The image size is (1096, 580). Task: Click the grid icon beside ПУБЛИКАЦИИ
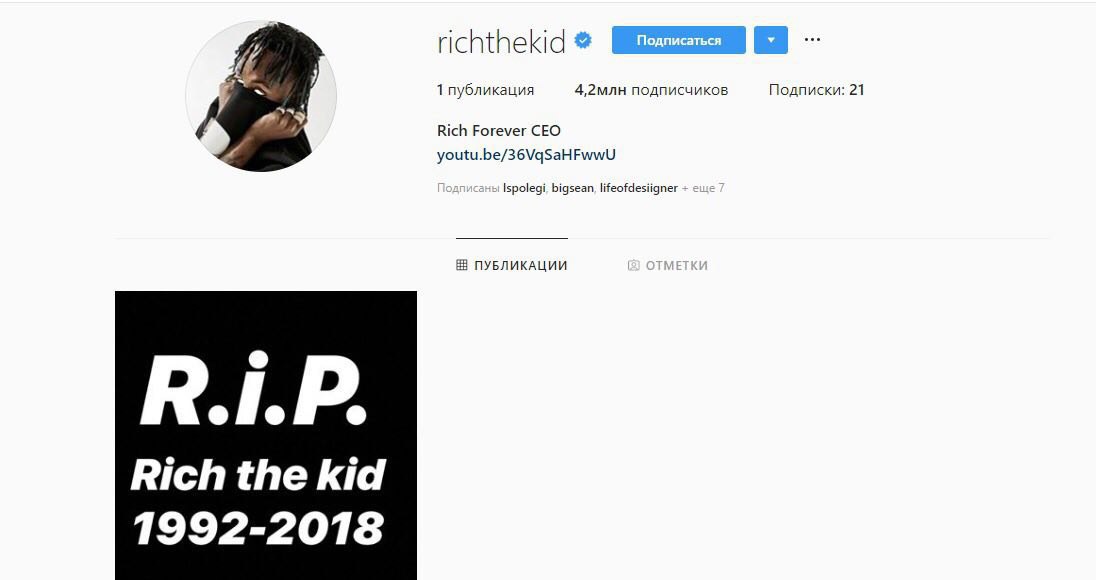coord(461,265)
